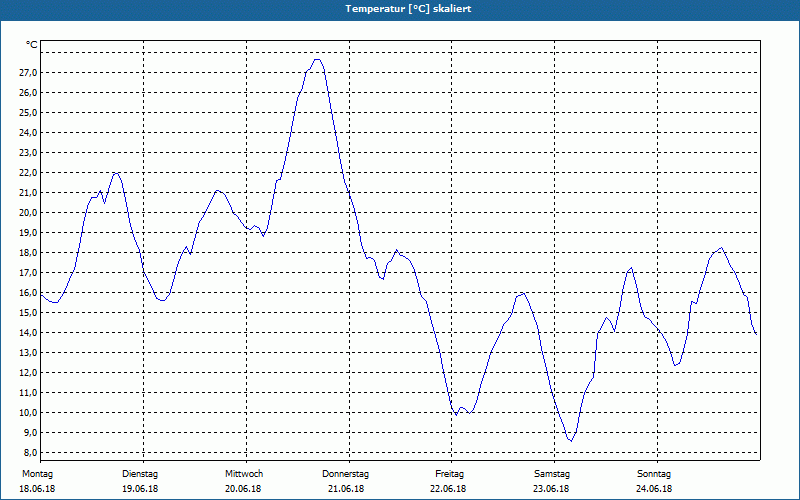The image size is (800, 500).
Task: Click the 8,0 y-axis label
Action: (x=30, y=453)
